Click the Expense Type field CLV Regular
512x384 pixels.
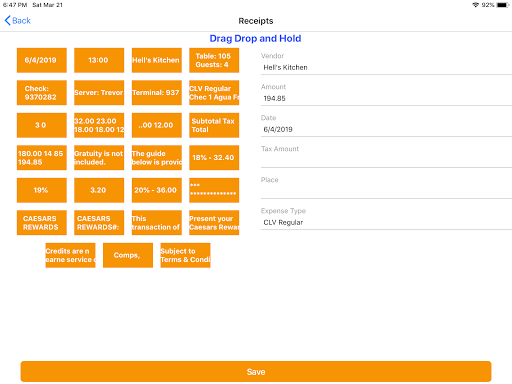click(386, 222)
